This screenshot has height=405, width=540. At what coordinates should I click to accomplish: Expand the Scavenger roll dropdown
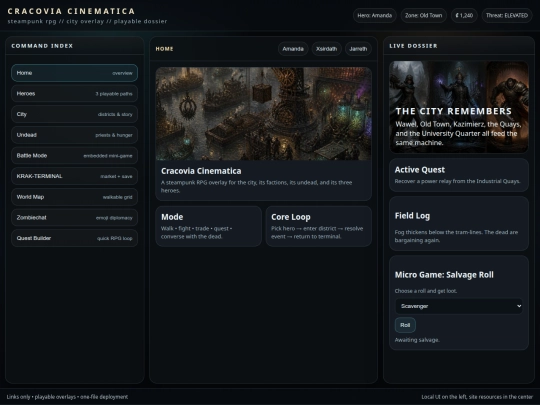coord(459,306)
